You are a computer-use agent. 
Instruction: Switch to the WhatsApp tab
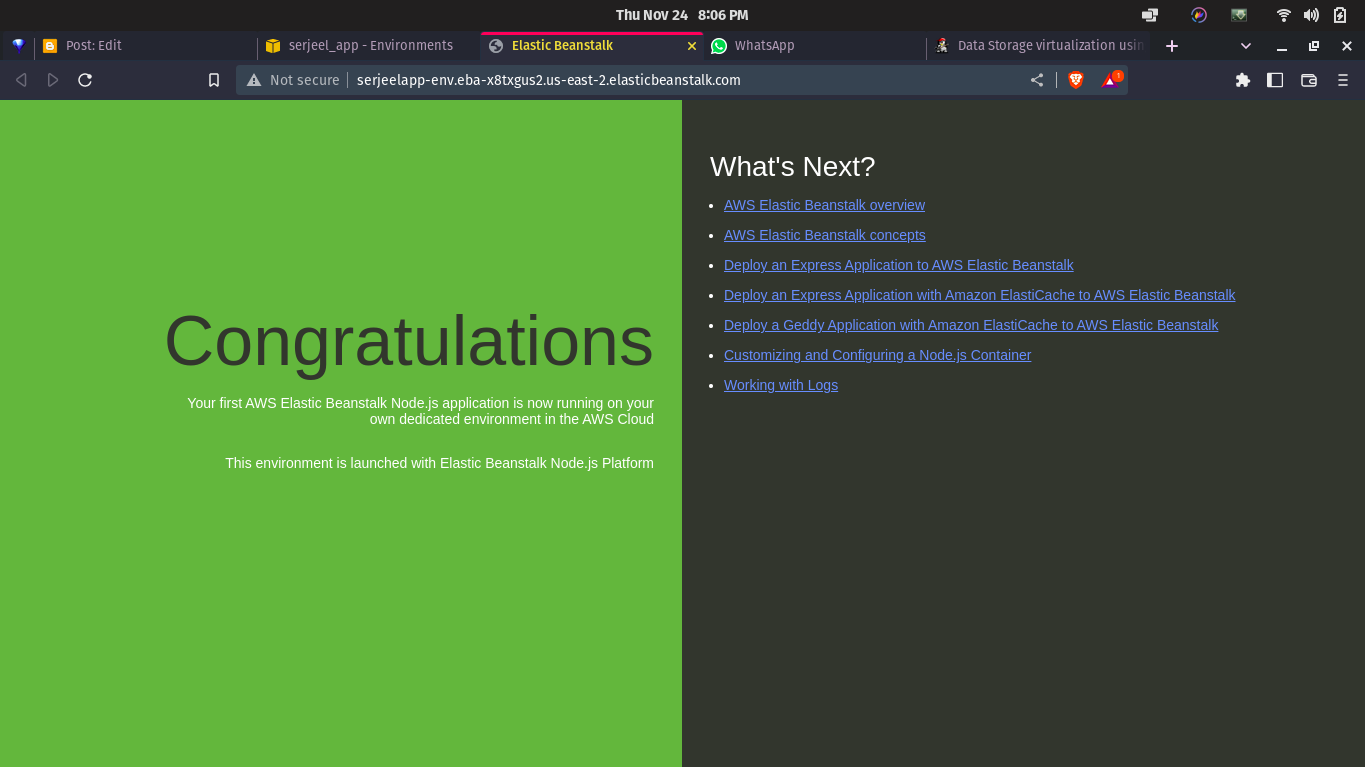pyautogui.click(x=814, y=46)
